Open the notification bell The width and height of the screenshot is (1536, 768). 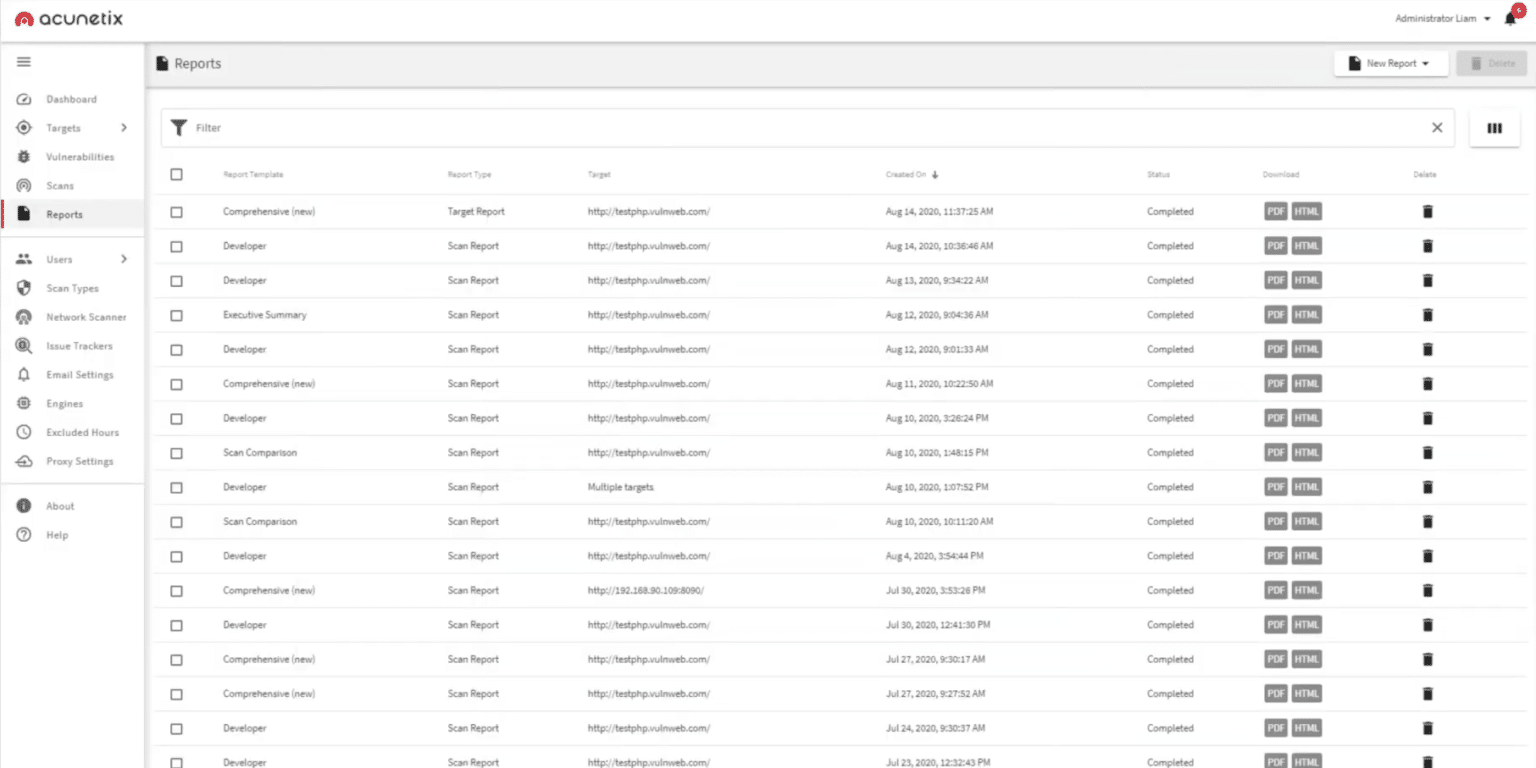tap(1510, 18)
